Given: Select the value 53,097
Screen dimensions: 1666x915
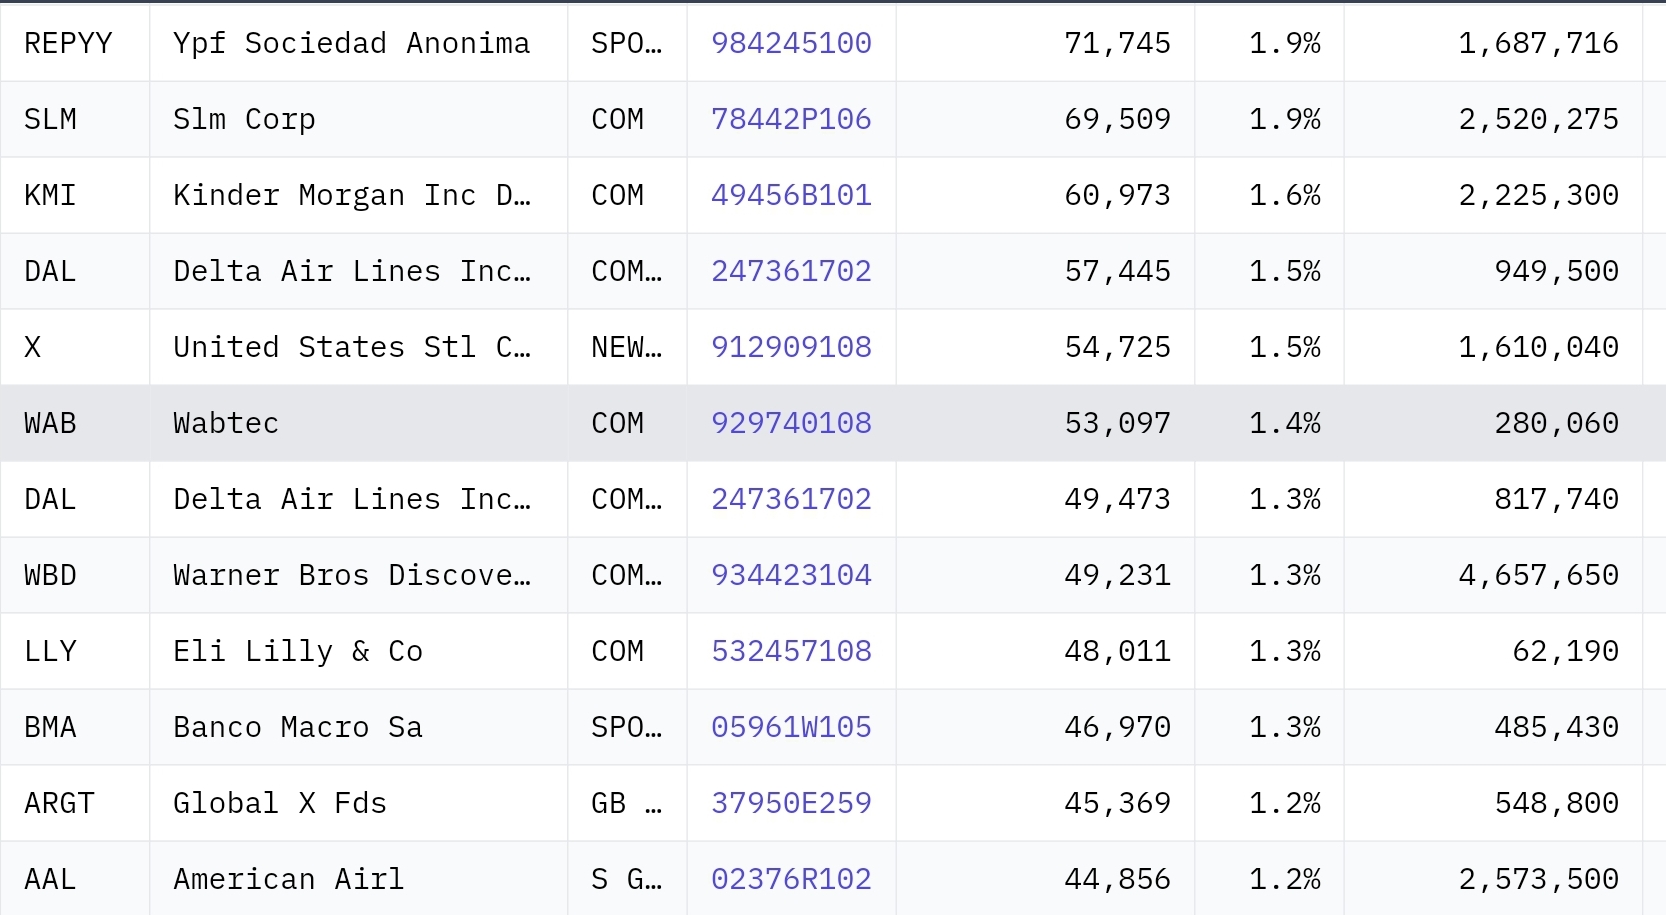Looking at the screenshot, I should click(x=1117, y=423).
